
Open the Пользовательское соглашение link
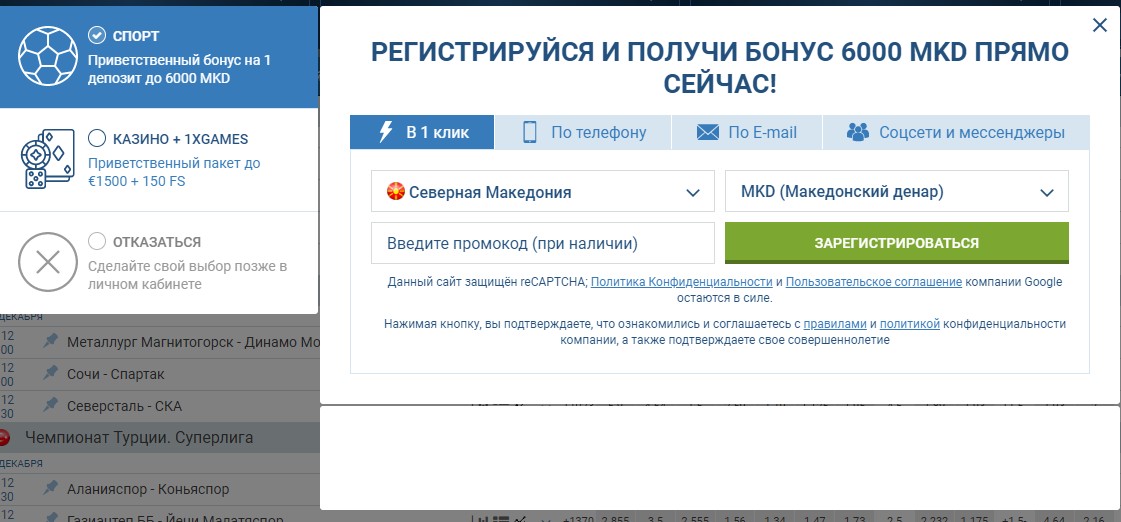[874, 282]
